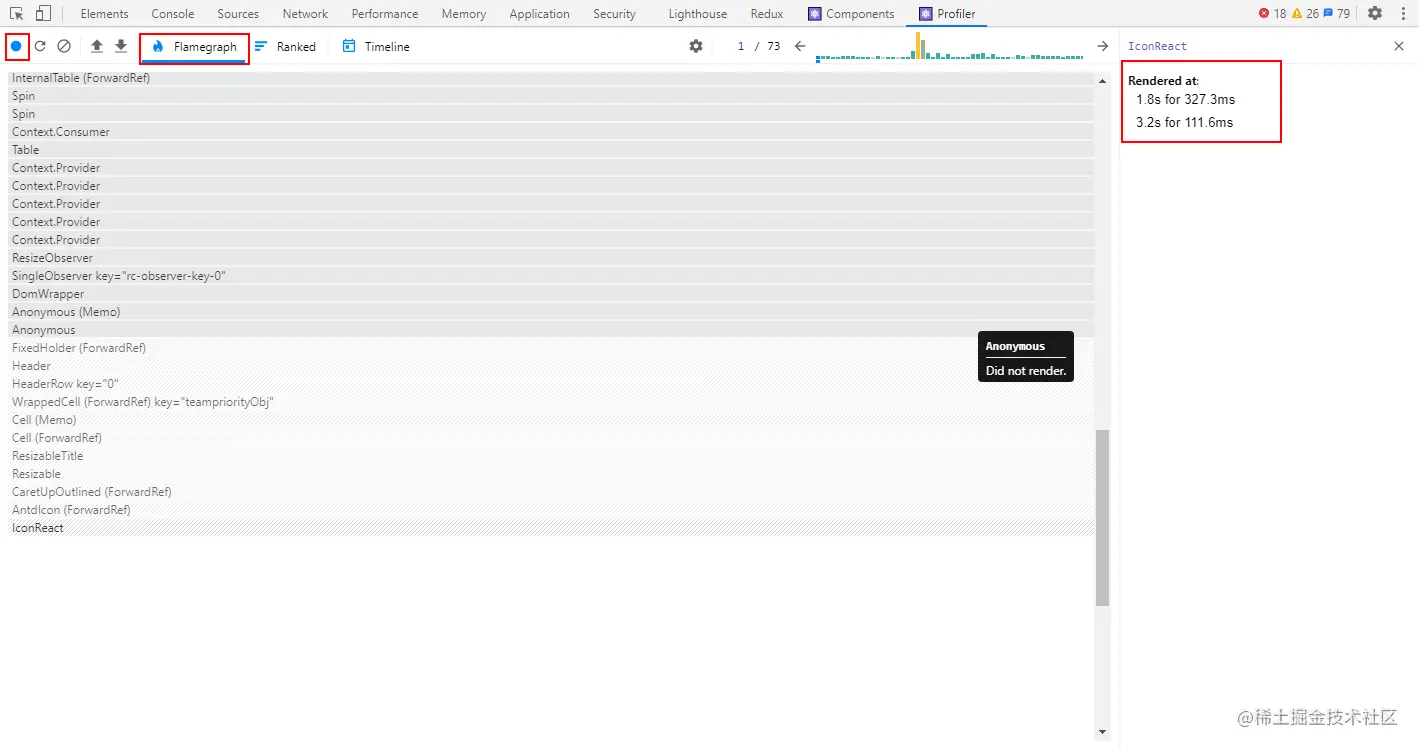This screenshot has height=749, width=1419.
Task: Click the flamegraph scrollbar thumb
Action: (1103, 517)
